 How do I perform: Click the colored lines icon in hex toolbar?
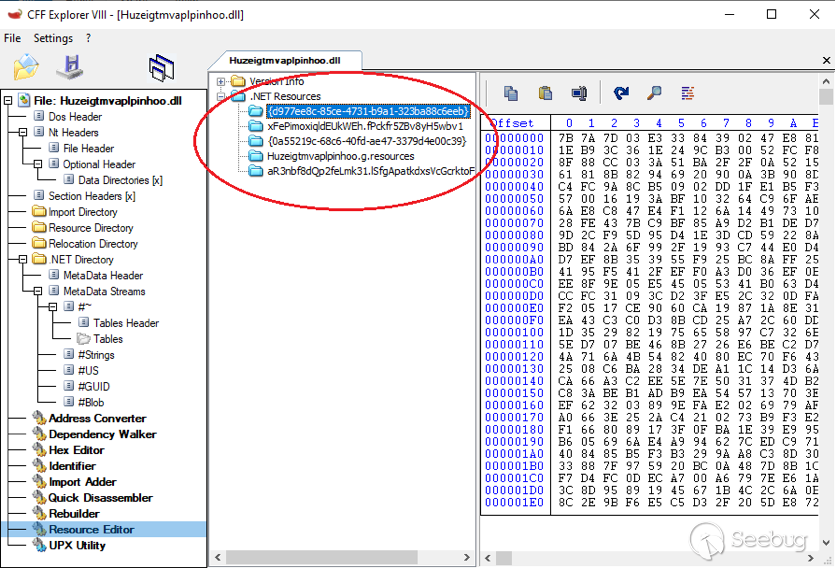tap(687, 93)
